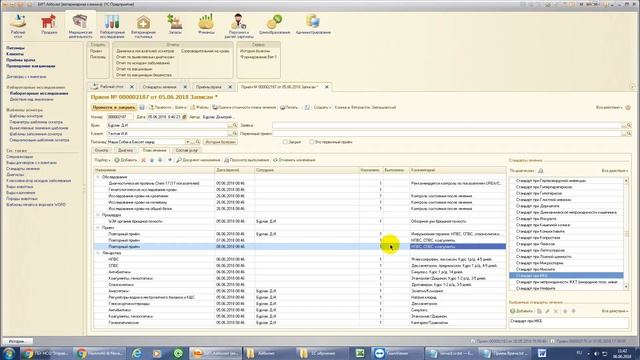Collapse the Приём group in the plan

tap(98, 227)
